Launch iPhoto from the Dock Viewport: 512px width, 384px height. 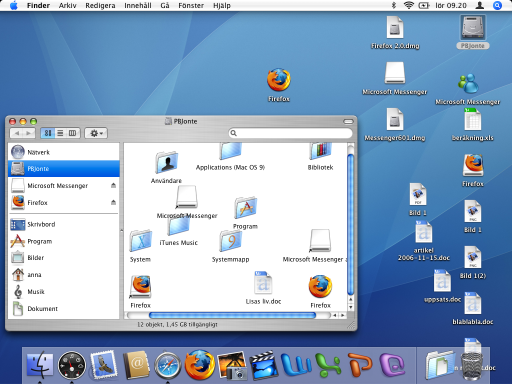click(232, 365)
